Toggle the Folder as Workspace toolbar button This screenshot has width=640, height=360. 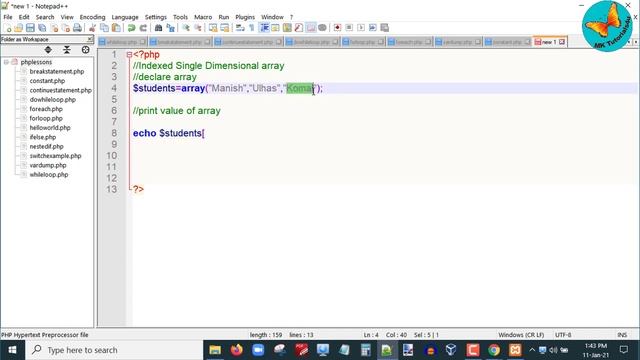coord(311,28)
